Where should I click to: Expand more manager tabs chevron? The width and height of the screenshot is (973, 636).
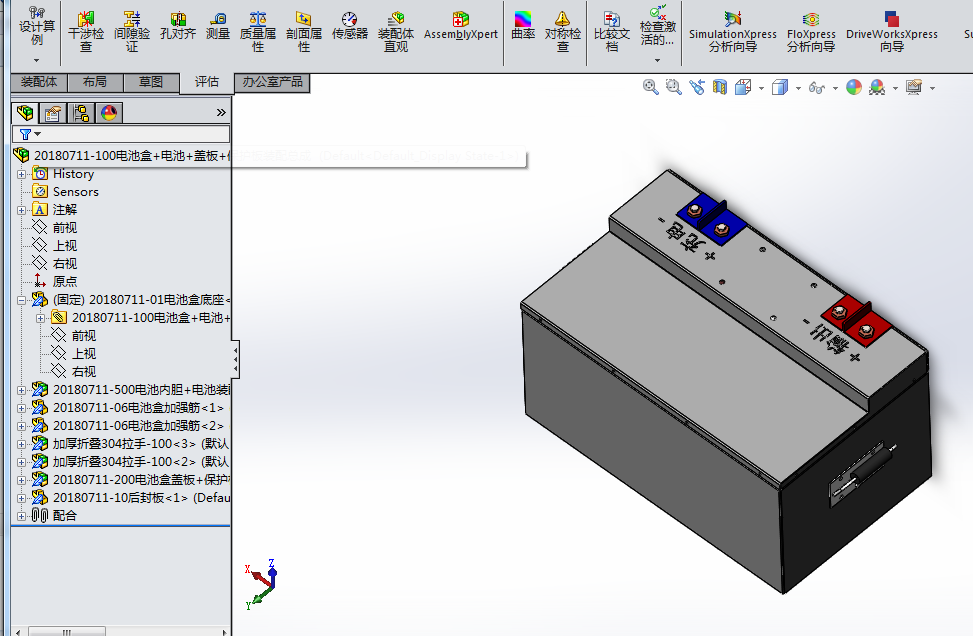pos(221,112)
